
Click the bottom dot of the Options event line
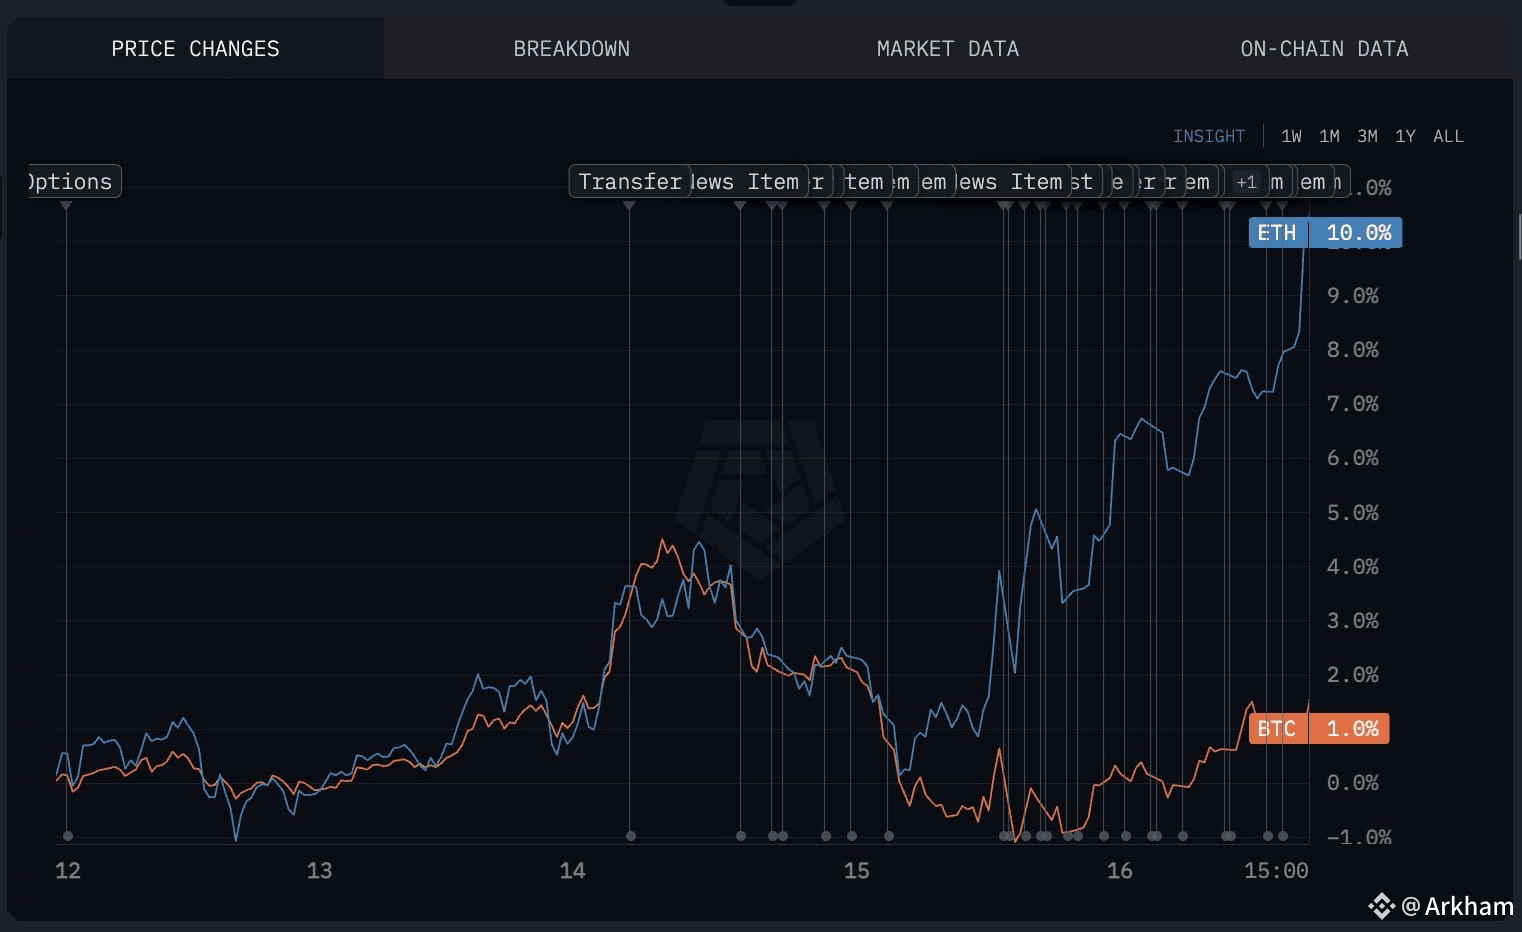pos(68,836)
